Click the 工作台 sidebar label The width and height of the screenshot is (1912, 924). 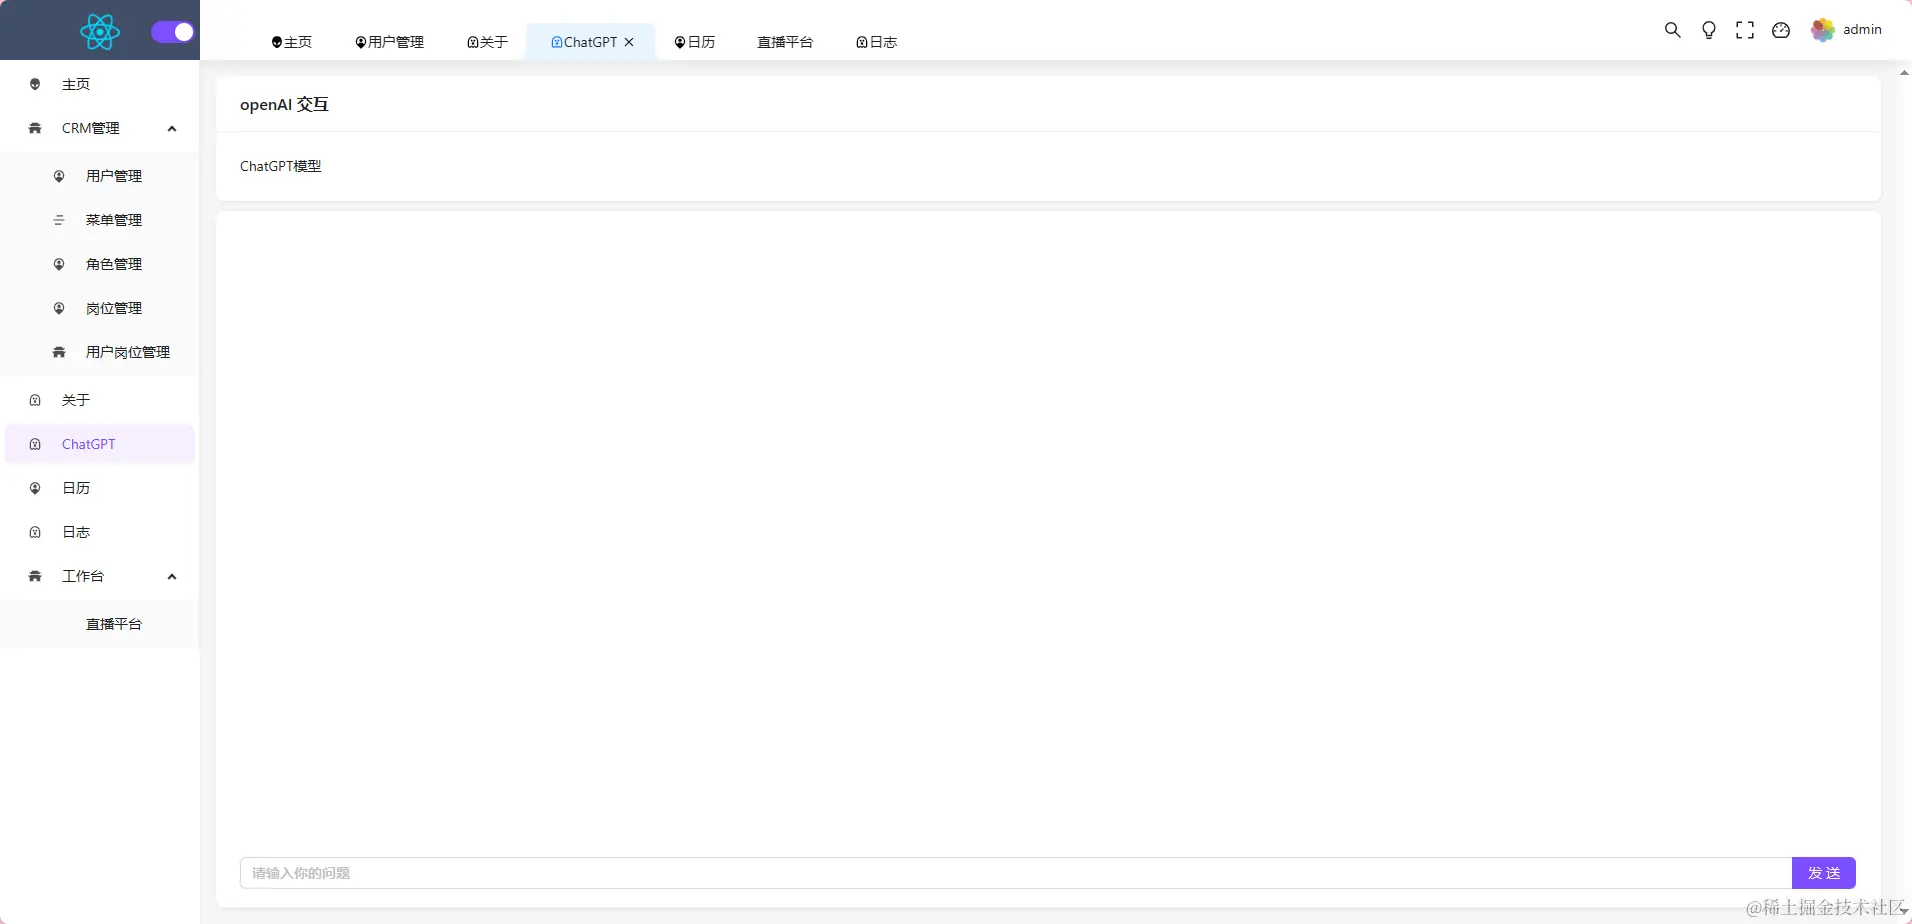click(83, 576)
